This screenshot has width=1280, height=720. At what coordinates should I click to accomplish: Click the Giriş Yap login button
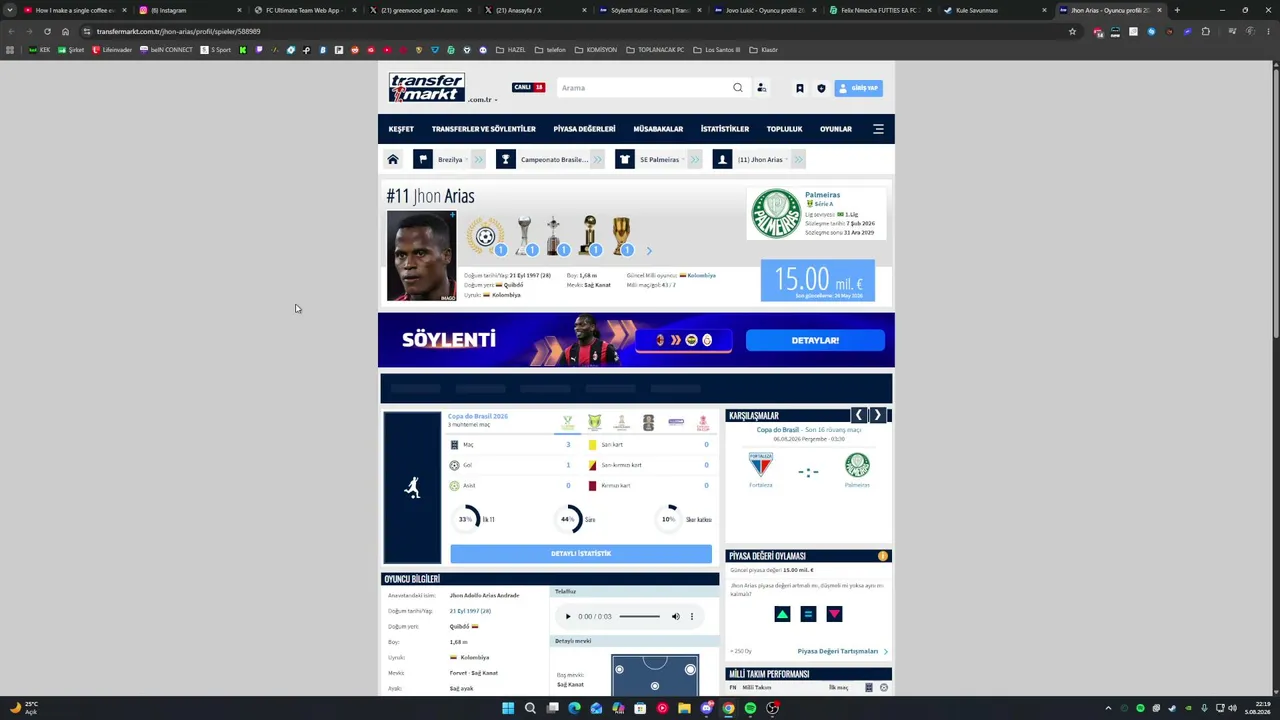click(859, 88)
